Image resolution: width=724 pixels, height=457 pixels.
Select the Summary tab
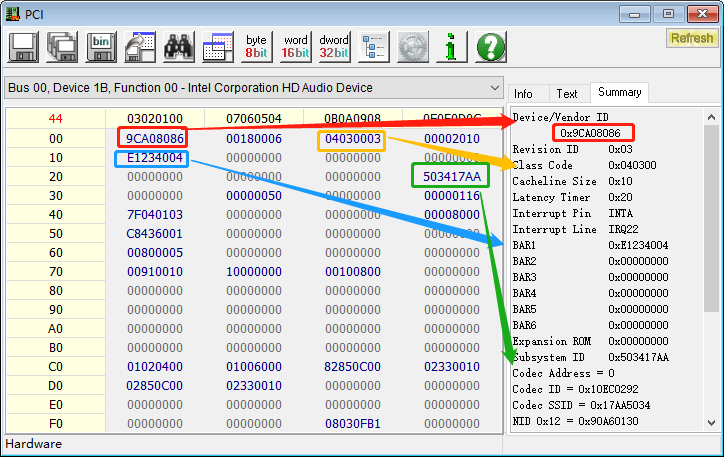point(619,92)
